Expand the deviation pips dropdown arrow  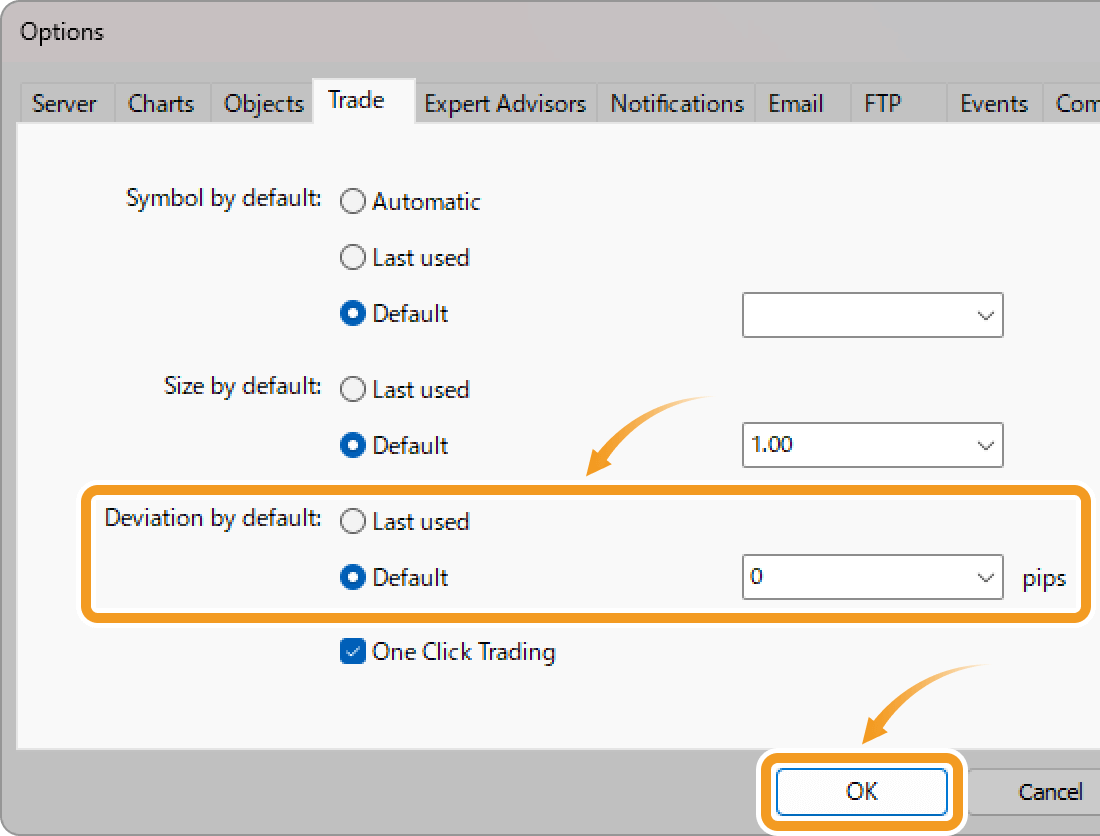pos(985,578)
